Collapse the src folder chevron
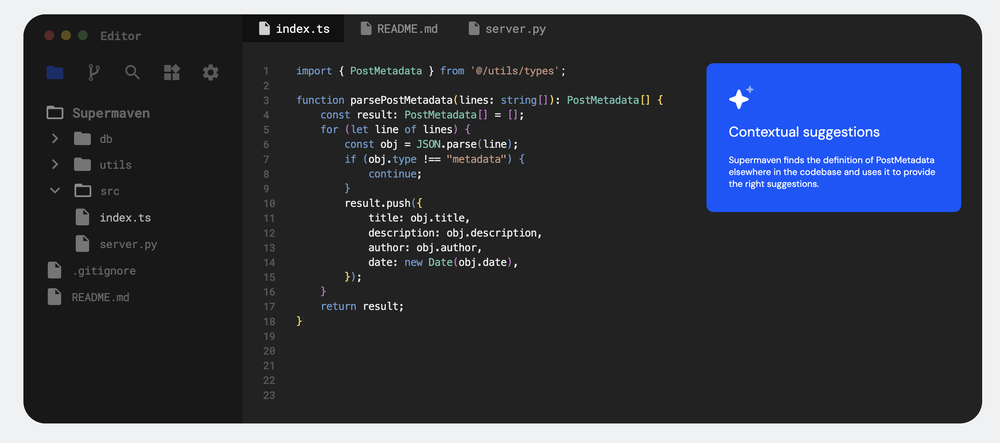Image resolution: width=1000 pixels, height=443 pixels. (55, 191)
